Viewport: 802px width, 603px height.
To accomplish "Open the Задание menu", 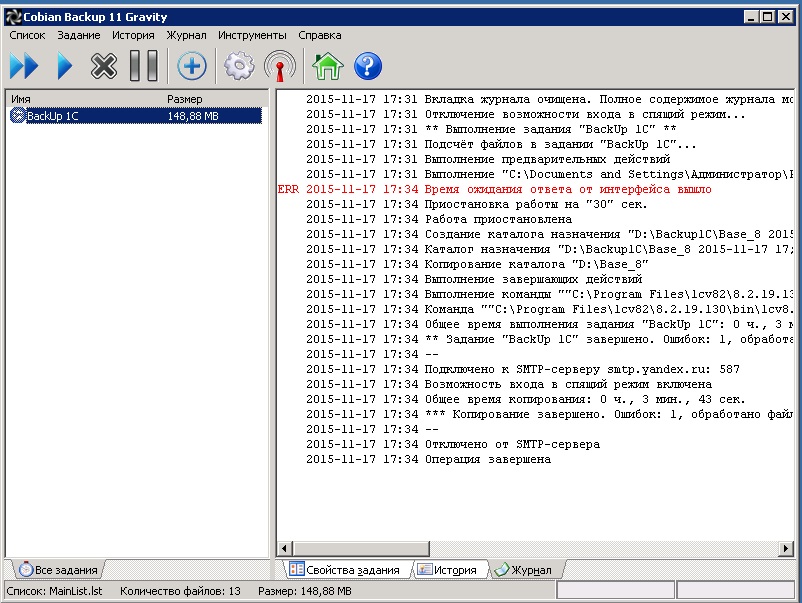I will click(79, 35).
